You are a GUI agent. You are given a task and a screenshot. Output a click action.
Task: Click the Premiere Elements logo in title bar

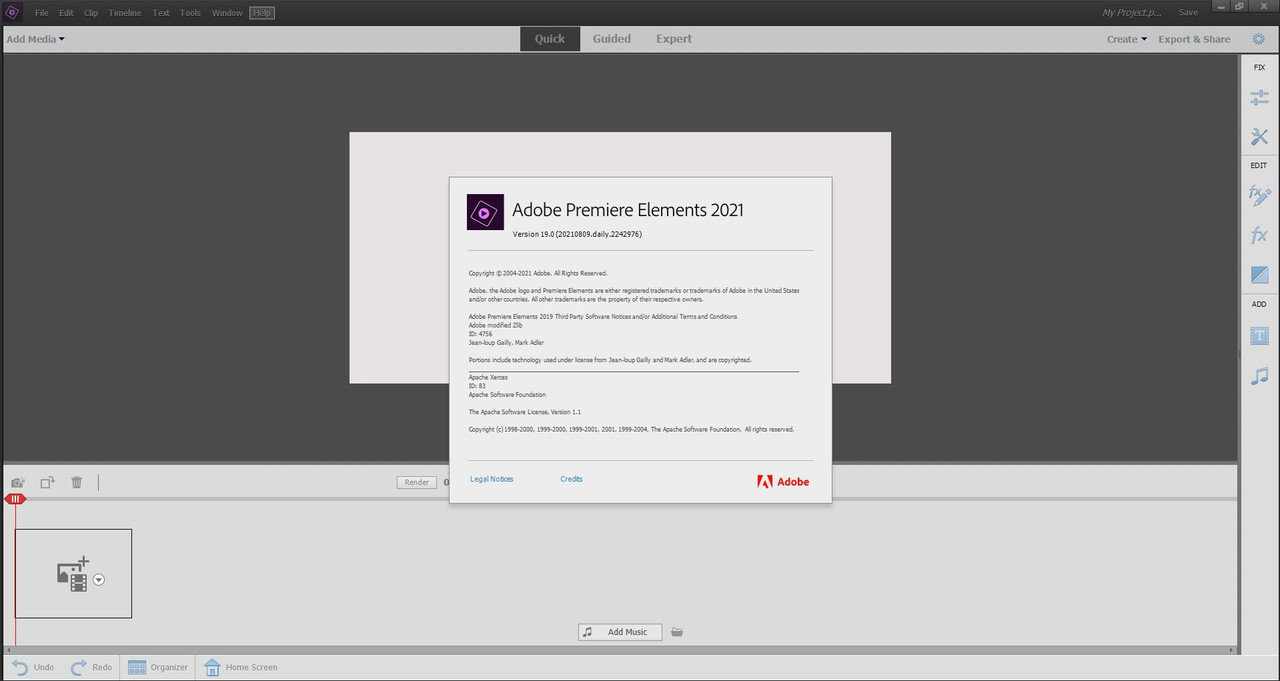13,12
